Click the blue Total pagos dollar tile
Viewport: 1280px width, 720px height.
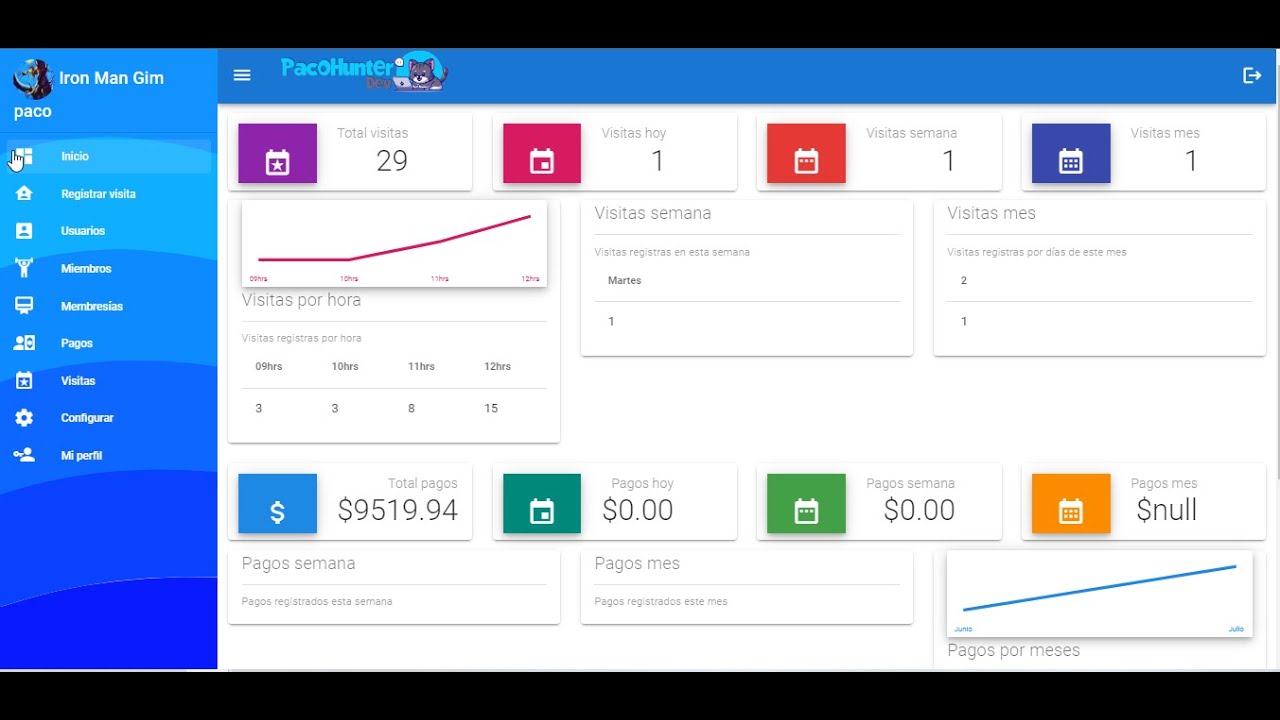(277, 504)
